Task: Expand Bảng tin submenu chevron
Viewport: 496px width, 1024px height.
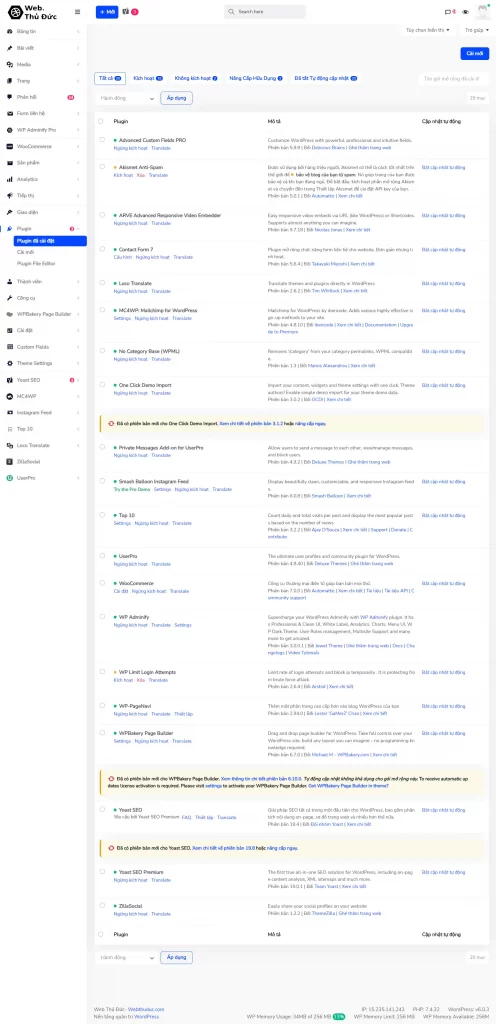Action: click(78, 31)
